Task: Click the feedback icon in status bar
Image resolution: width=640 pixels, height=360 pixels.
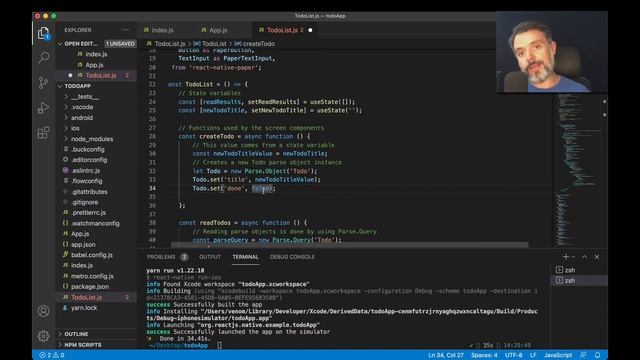Action: 583,355
